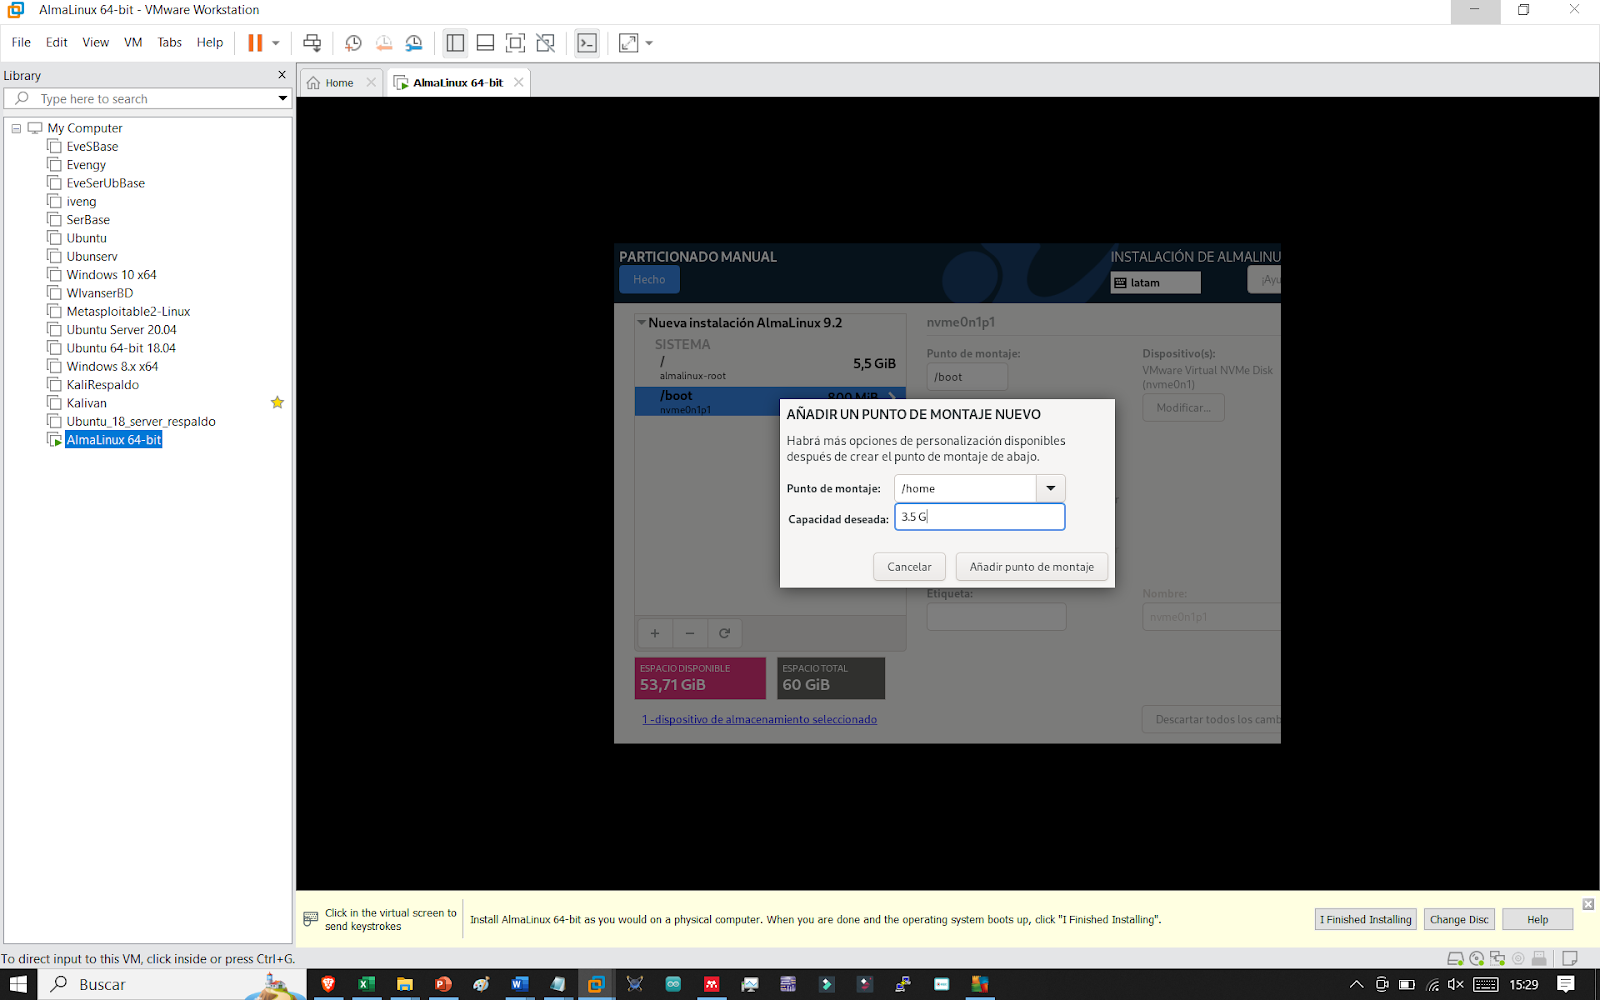Open the Help menu
Image resolution: width=1600 pixels, height=1000 pixels.
[x=210, y=42]
